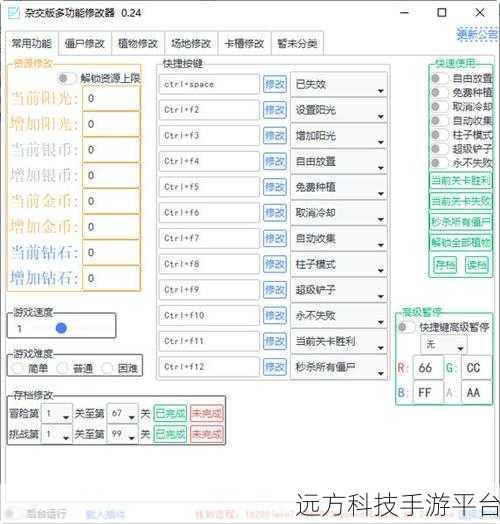Toggle 后台运行 switch at bottom
Image resolution: width=500 pixels, height=524 pixels.
coord(13,514)
